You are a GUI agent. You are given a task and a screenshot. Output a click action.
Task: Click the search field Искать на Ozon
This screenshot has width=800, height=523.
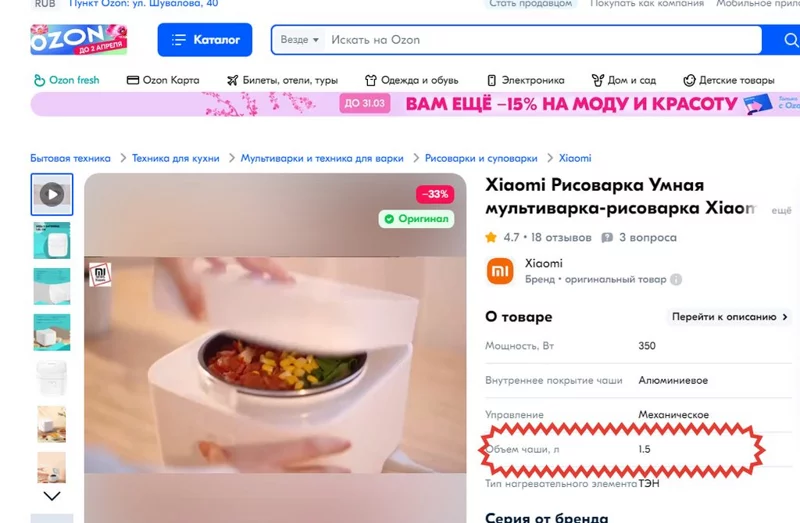(543, 40)
